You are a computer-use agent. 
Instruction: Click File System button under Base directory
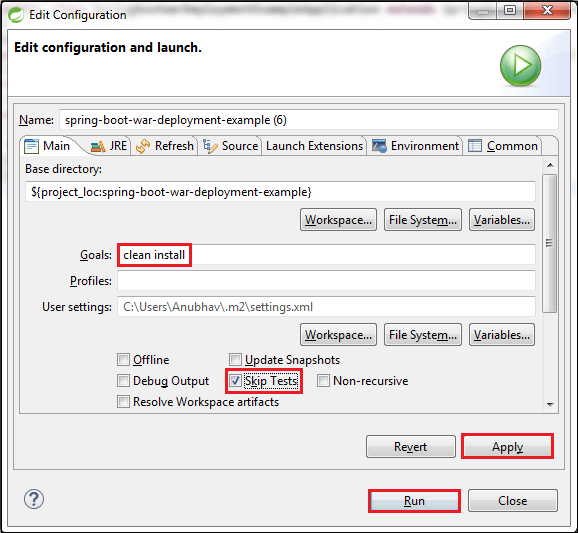click(423, 220)
